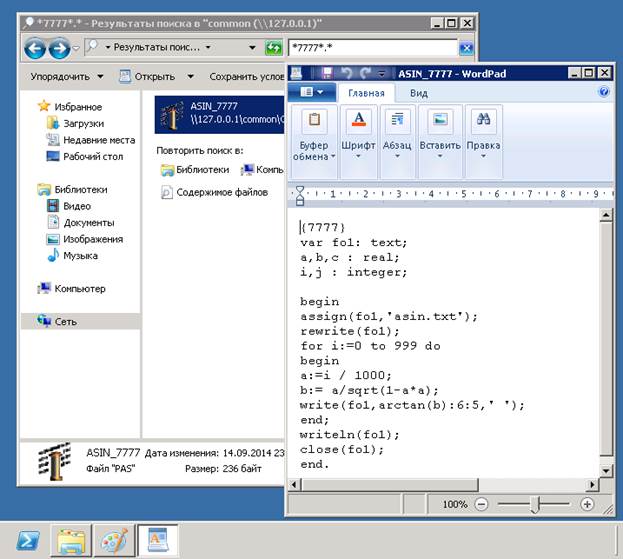This screenshot has height=559, width=623.
Task: Click the ASIN_7777 file icon in details pane
Action: pos(55,461)
